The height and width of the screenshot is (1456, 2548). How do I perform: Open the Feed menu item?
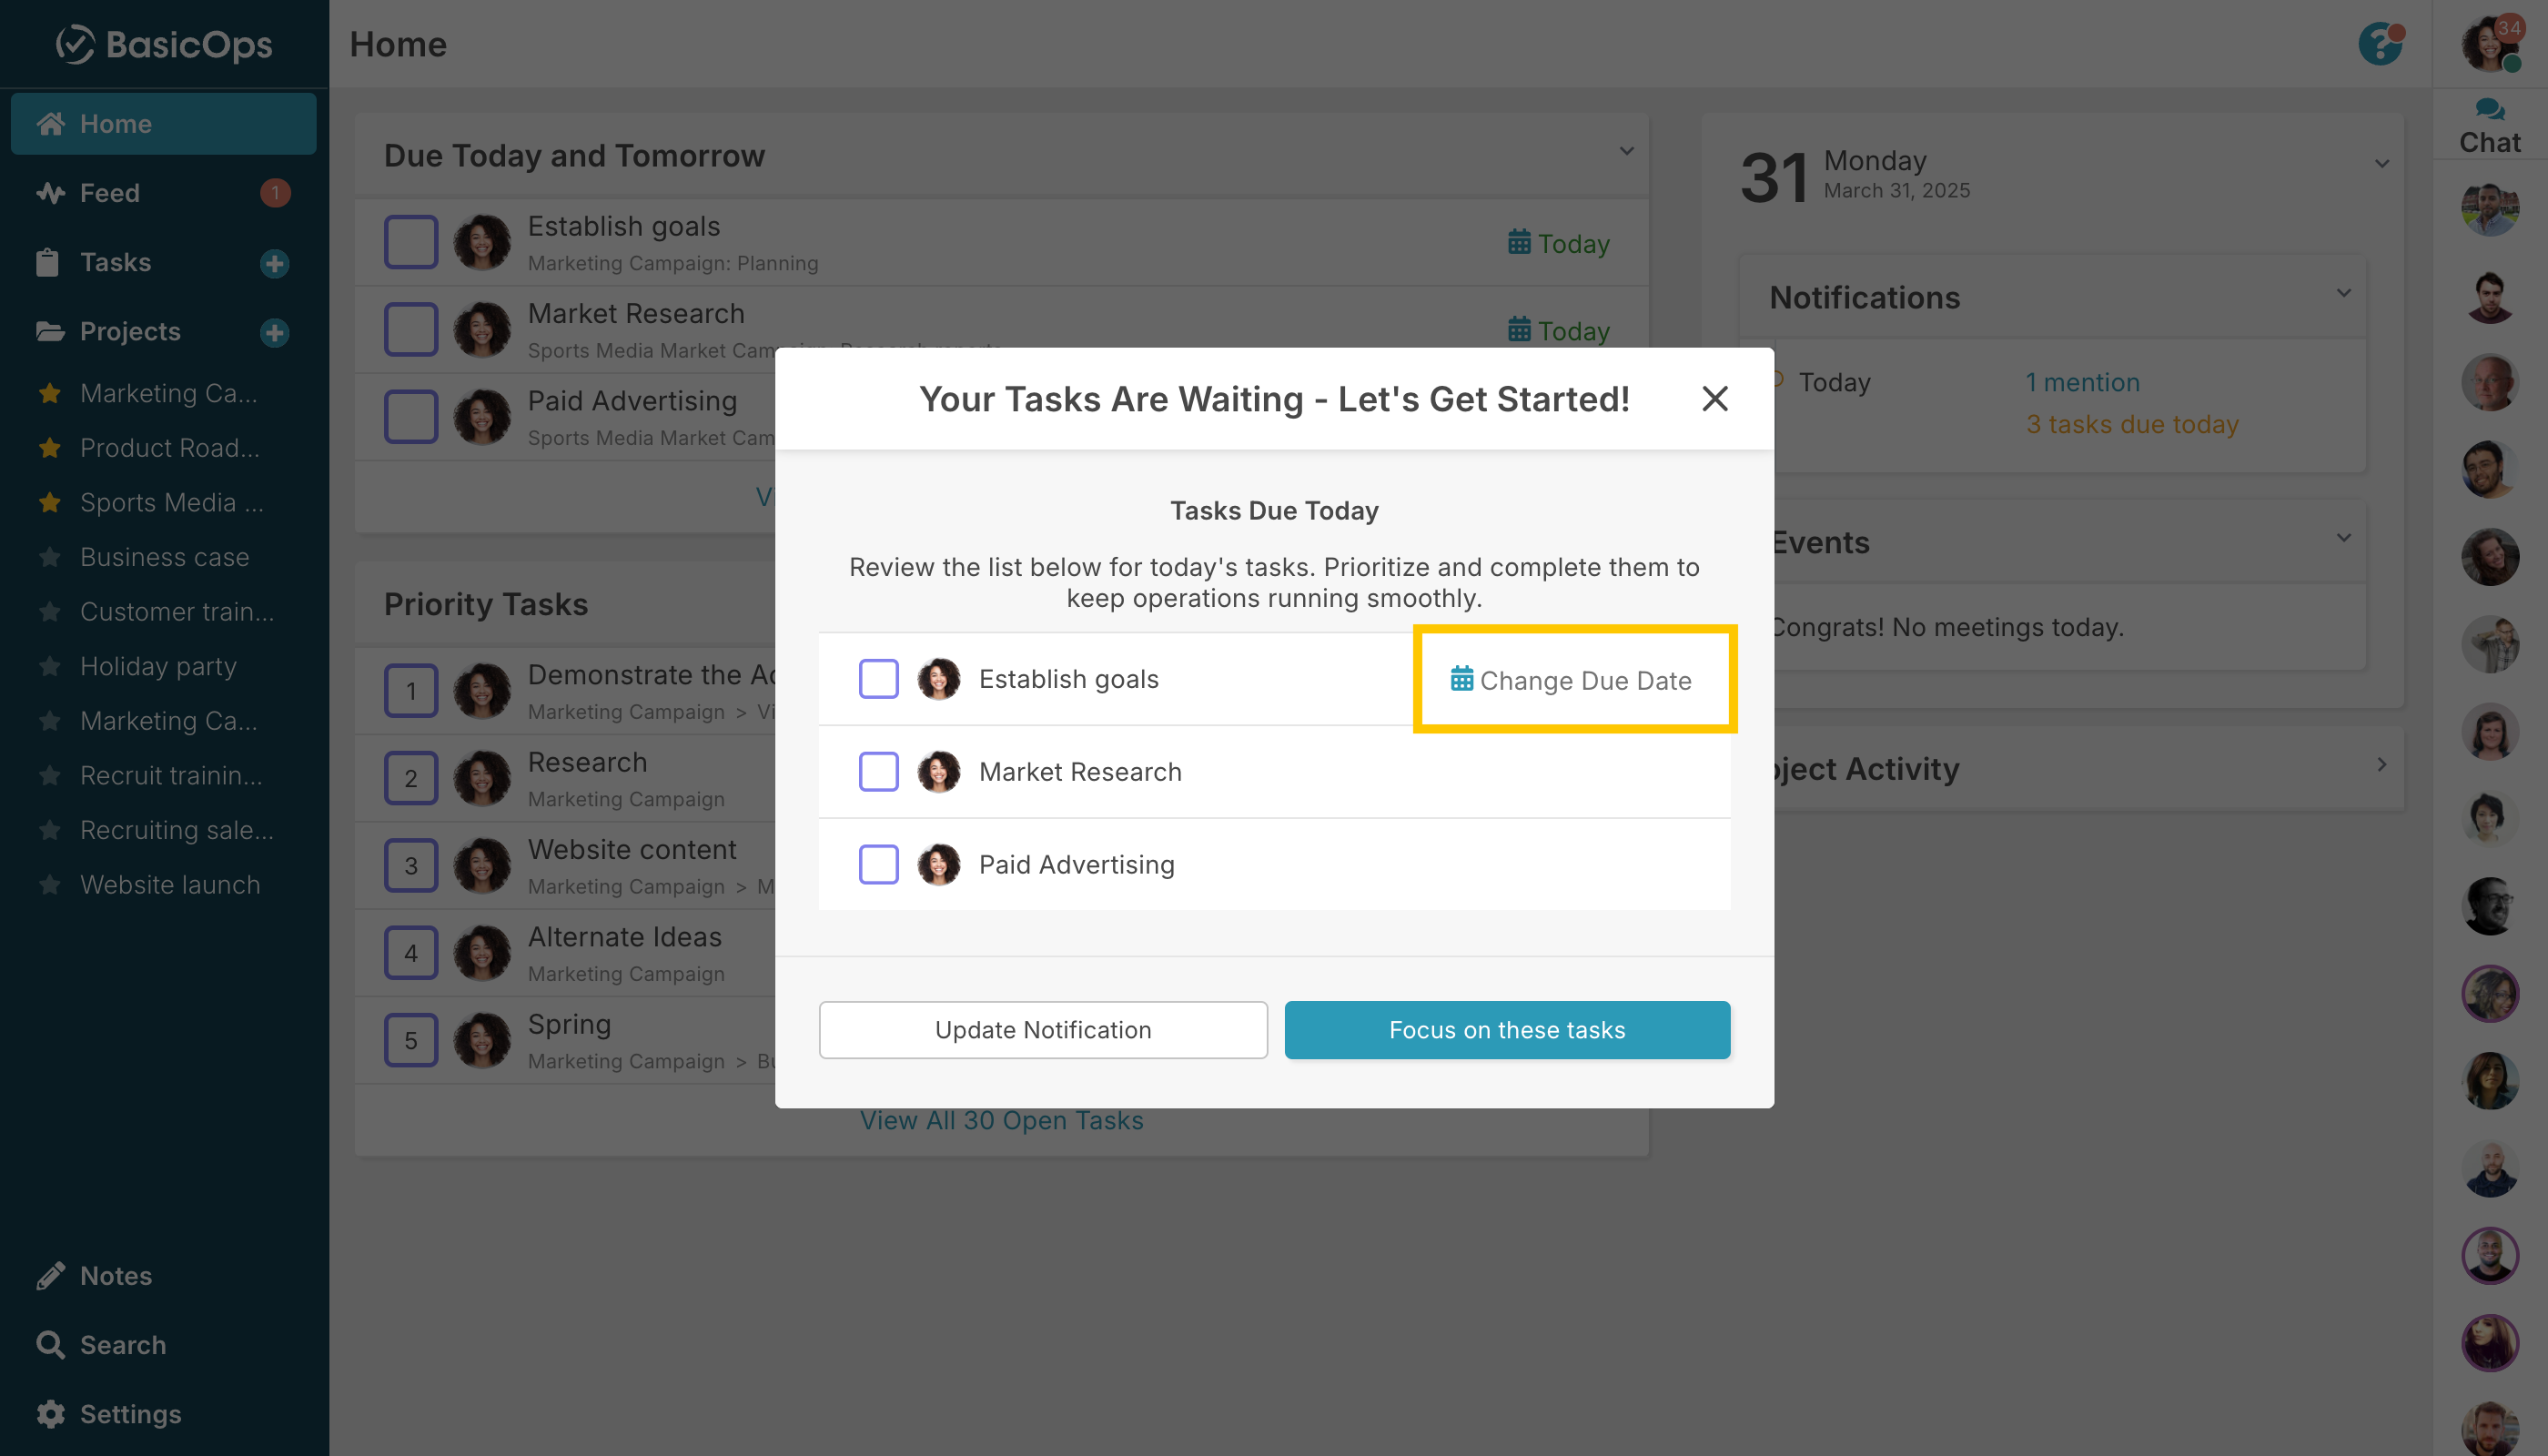110,193
